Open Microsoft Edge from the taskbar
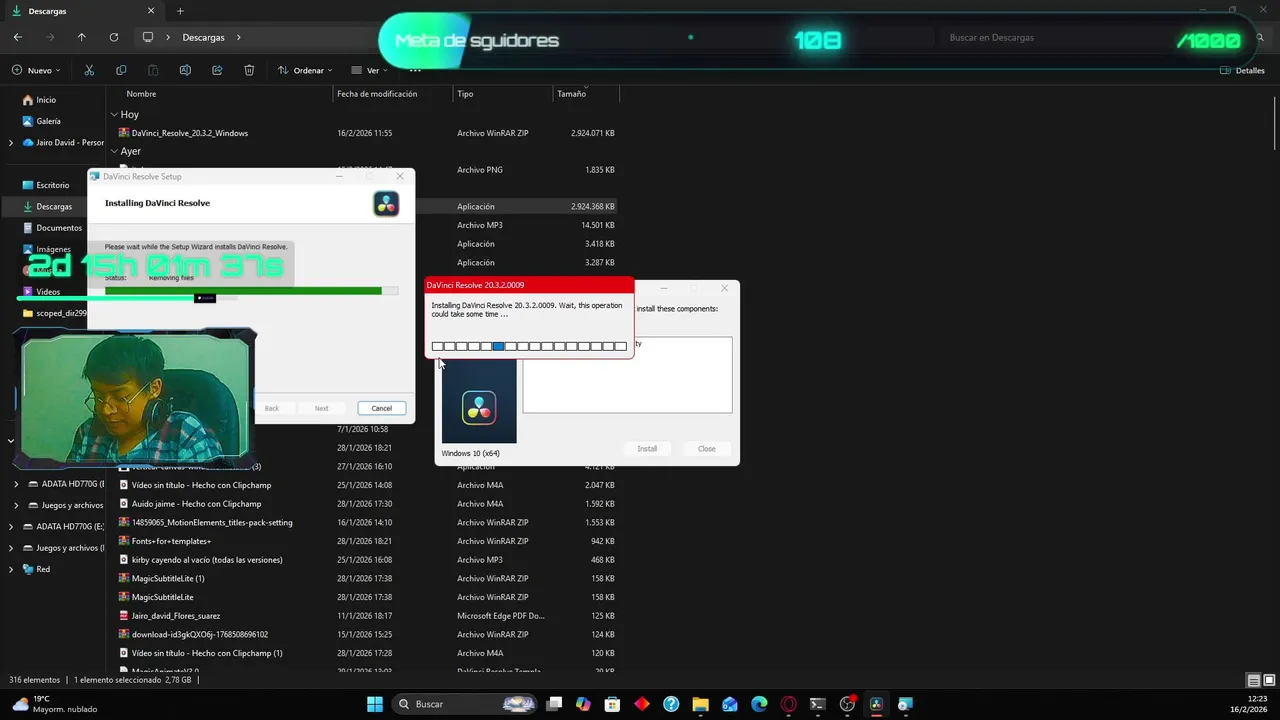1280x720 pixels. pyautogui.click(x=759, y=704)
